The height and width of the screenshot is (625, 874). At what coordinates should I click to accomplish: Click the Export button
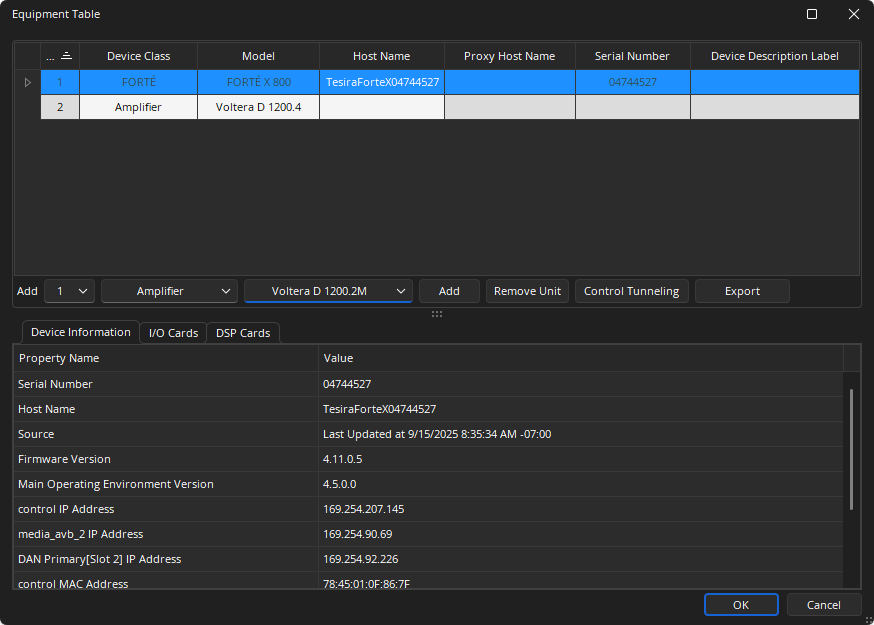[742, 291]
